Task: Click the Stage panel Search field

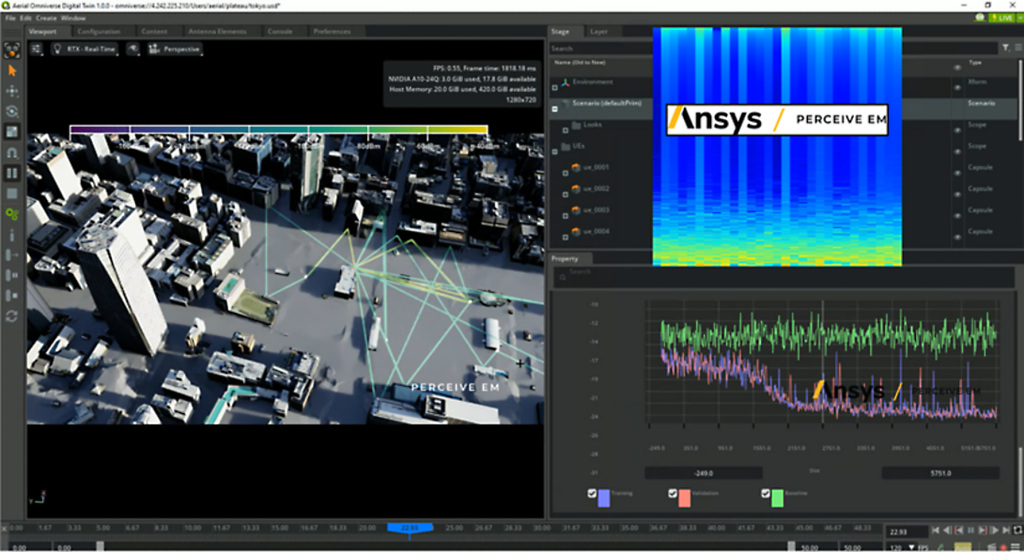Action: [x=601, y=48]
